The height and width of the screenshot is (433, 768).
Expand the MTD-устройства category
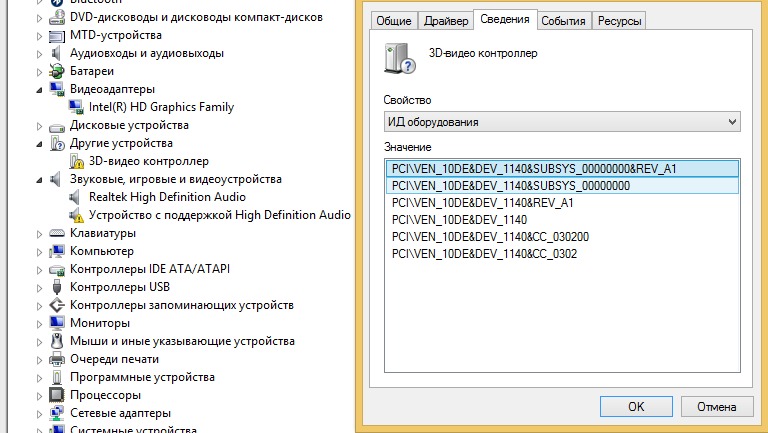39,36
